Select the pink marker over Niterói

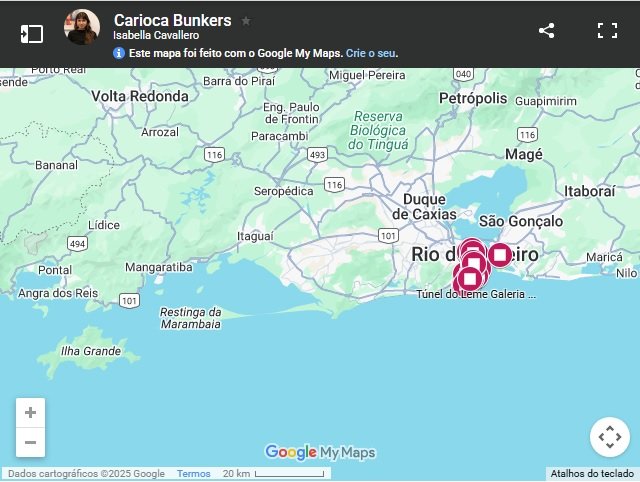pos(500,255)
